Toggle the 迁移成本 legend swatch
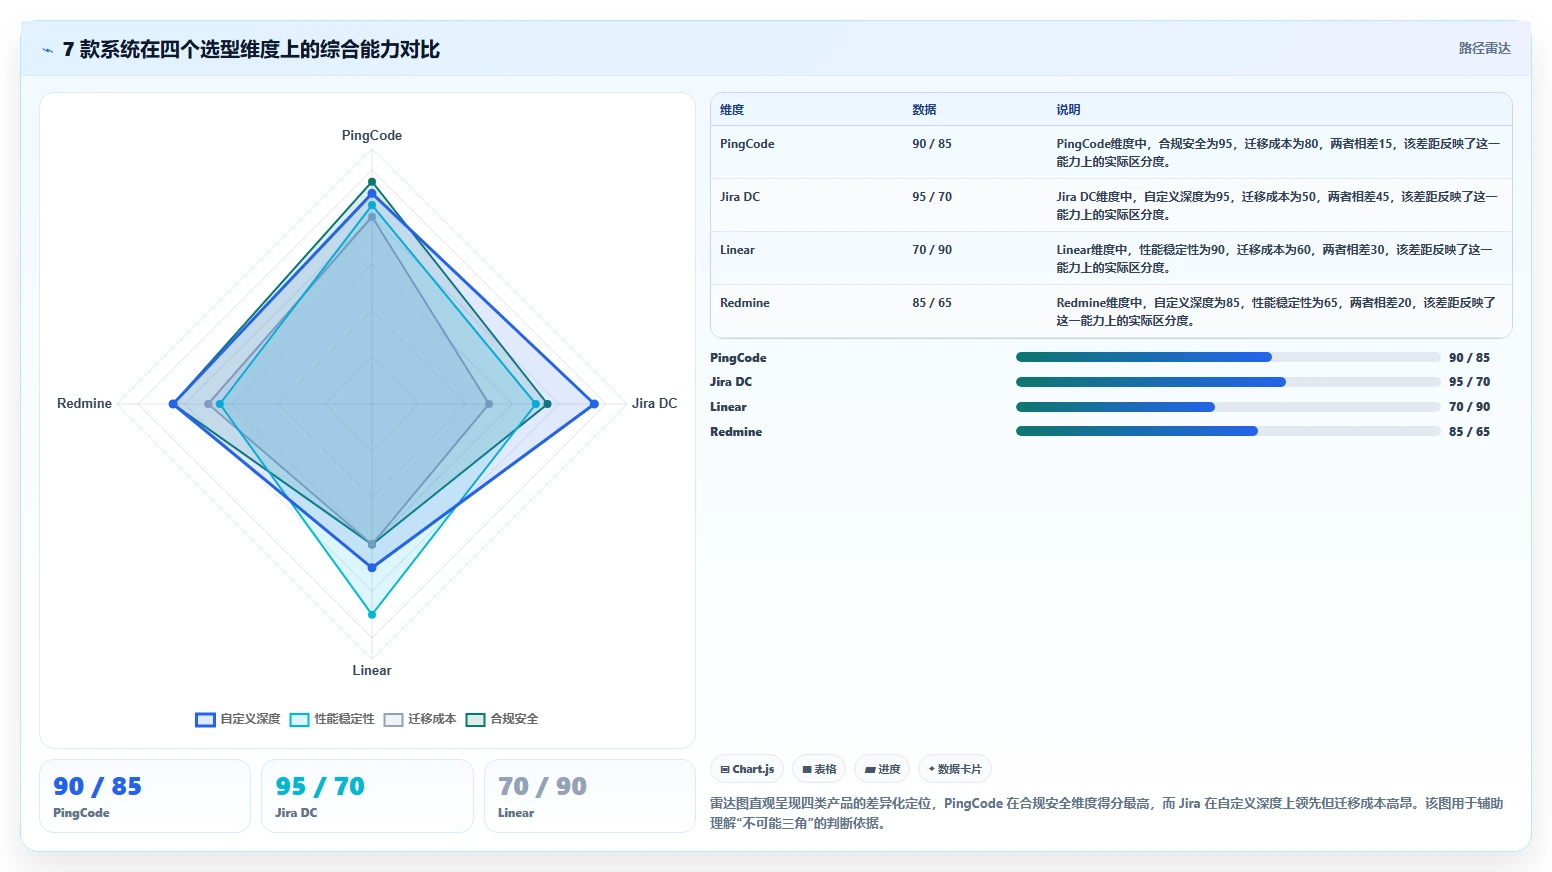This screenshot has height=872, width=1552. [393, 720]
